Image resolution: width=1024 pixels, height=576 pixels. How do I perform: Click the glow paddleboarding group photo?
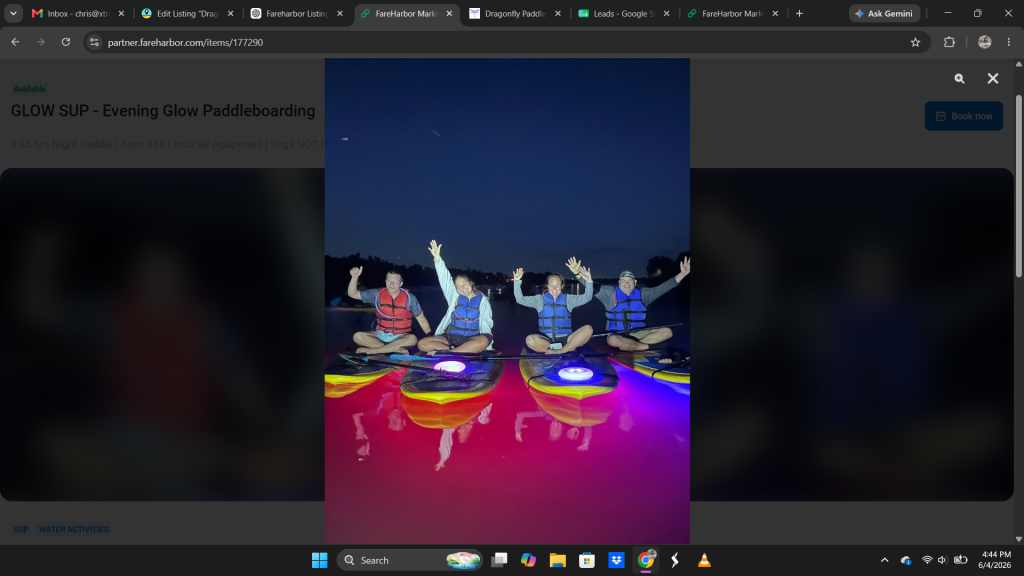507,301
